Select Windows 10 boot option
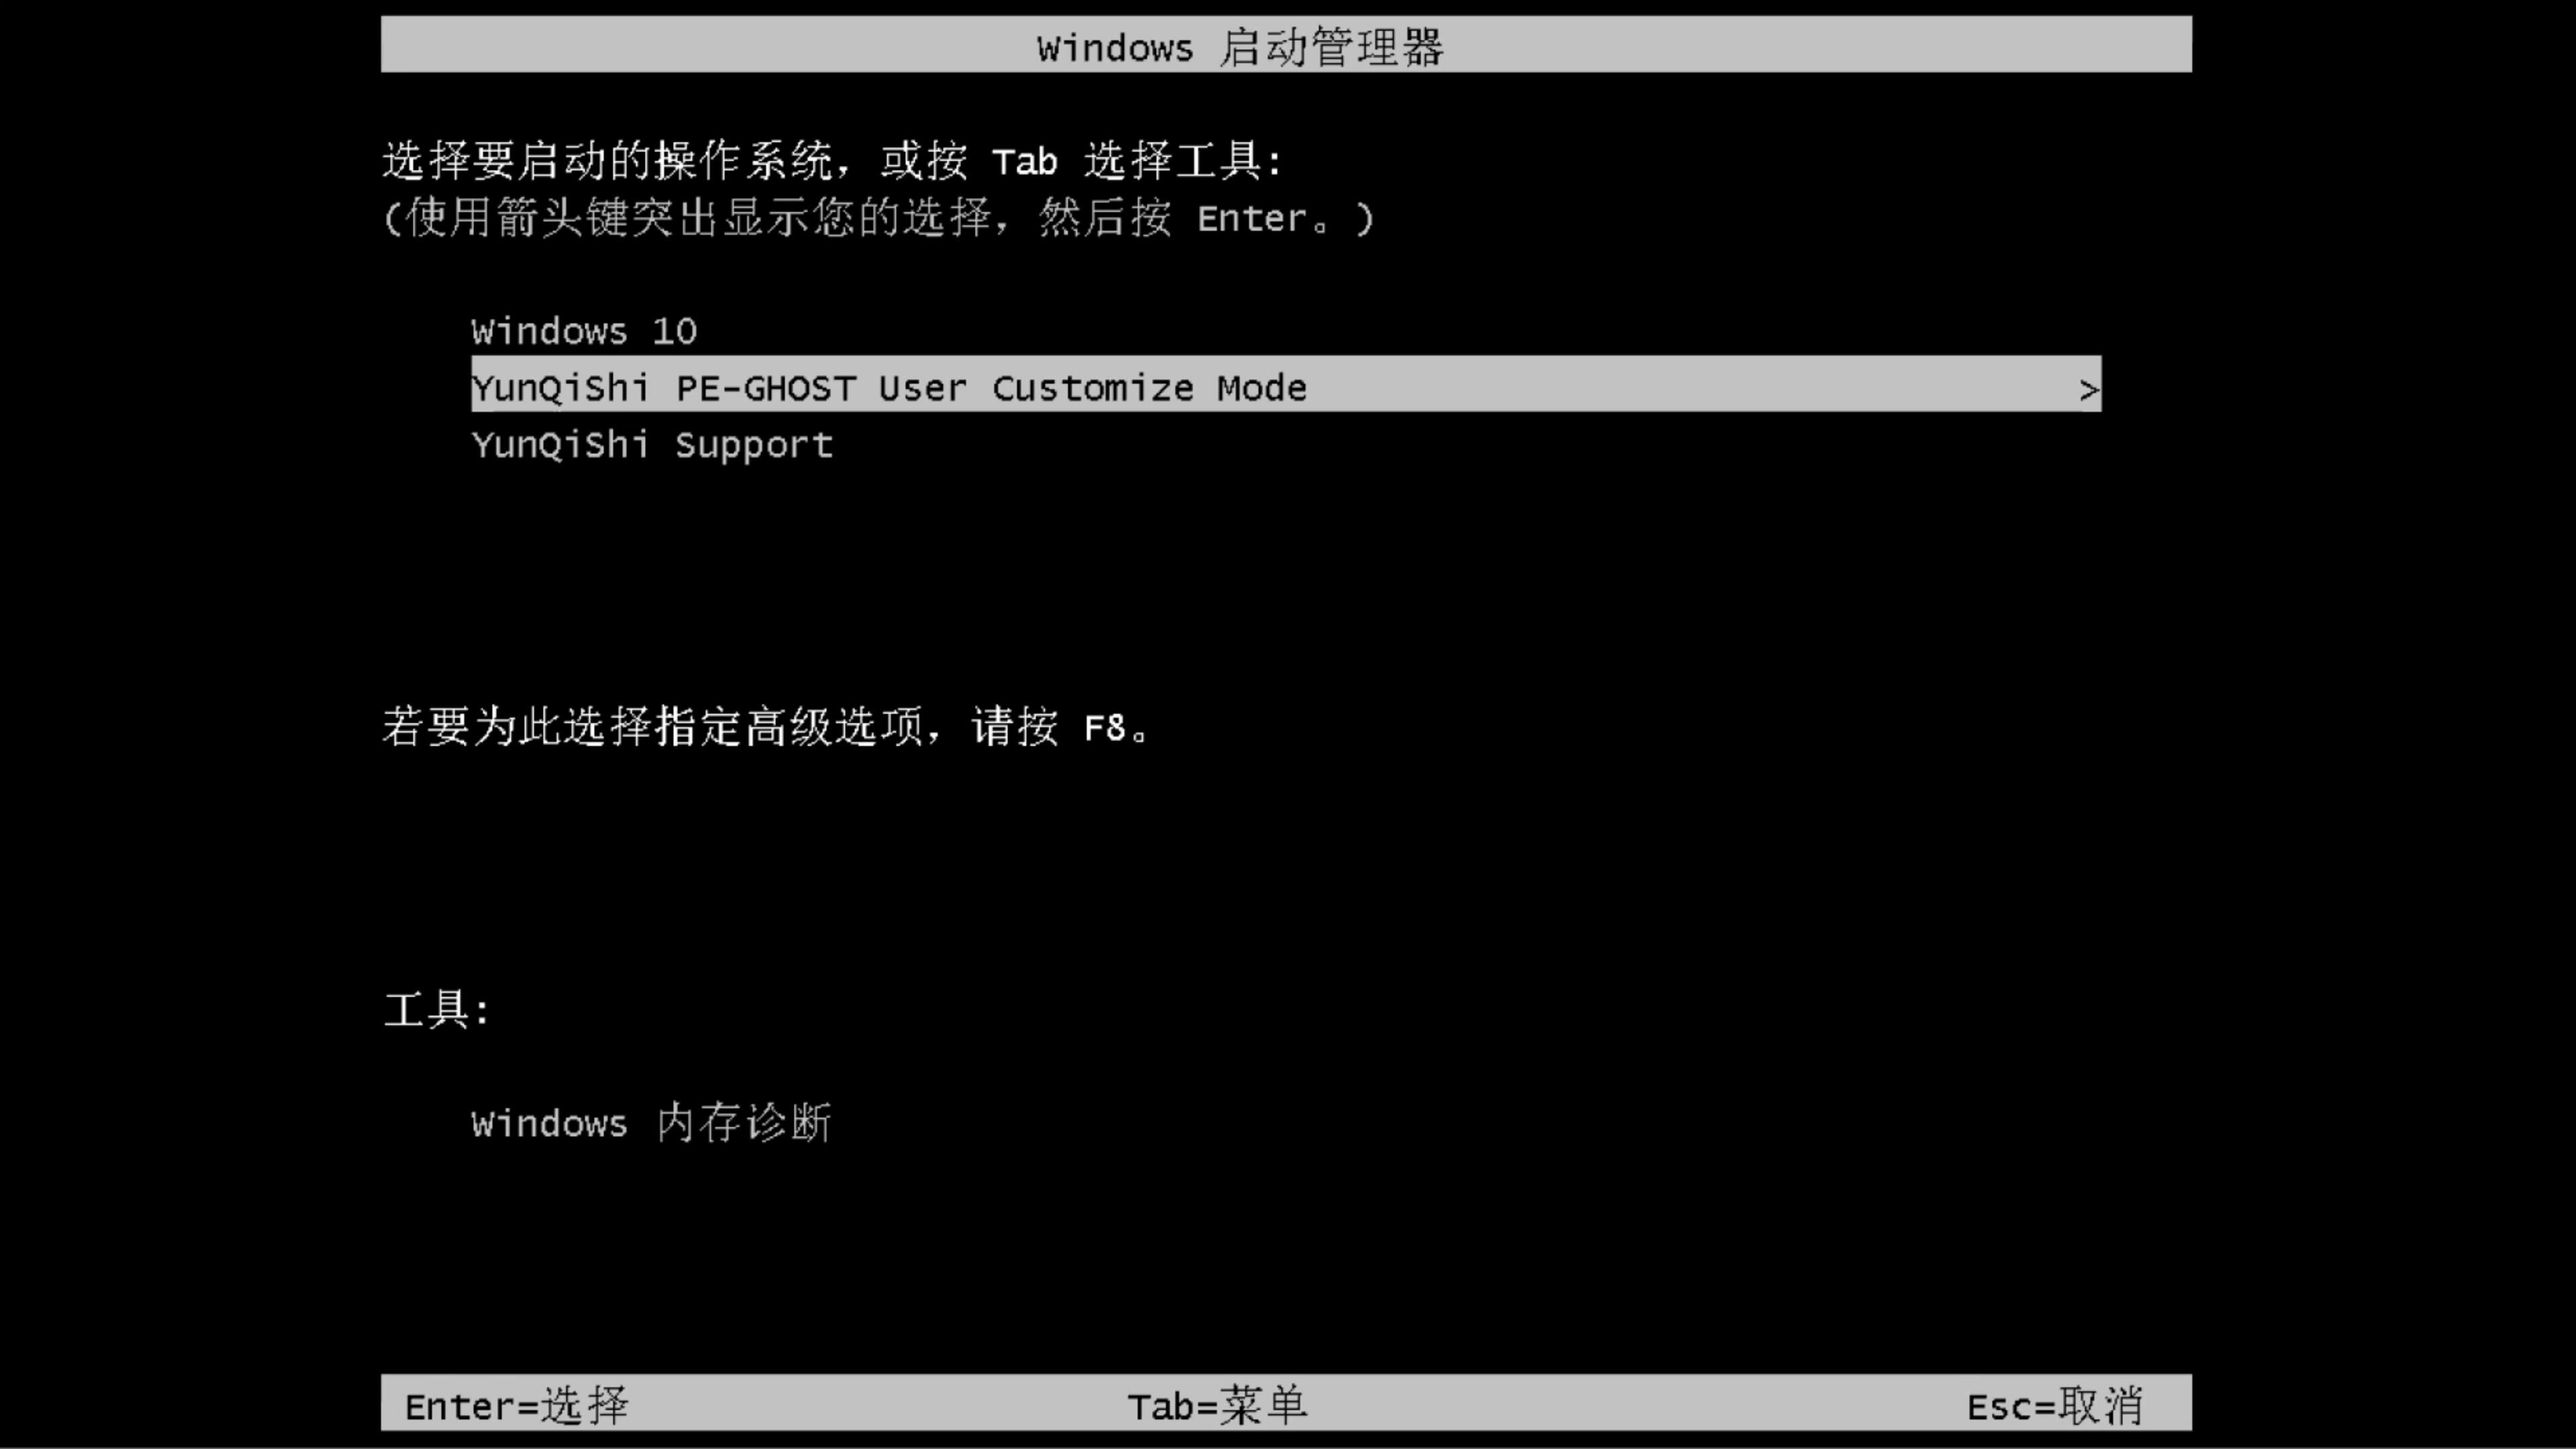Screen dimensions: 2576x1449 pos(582,331)
